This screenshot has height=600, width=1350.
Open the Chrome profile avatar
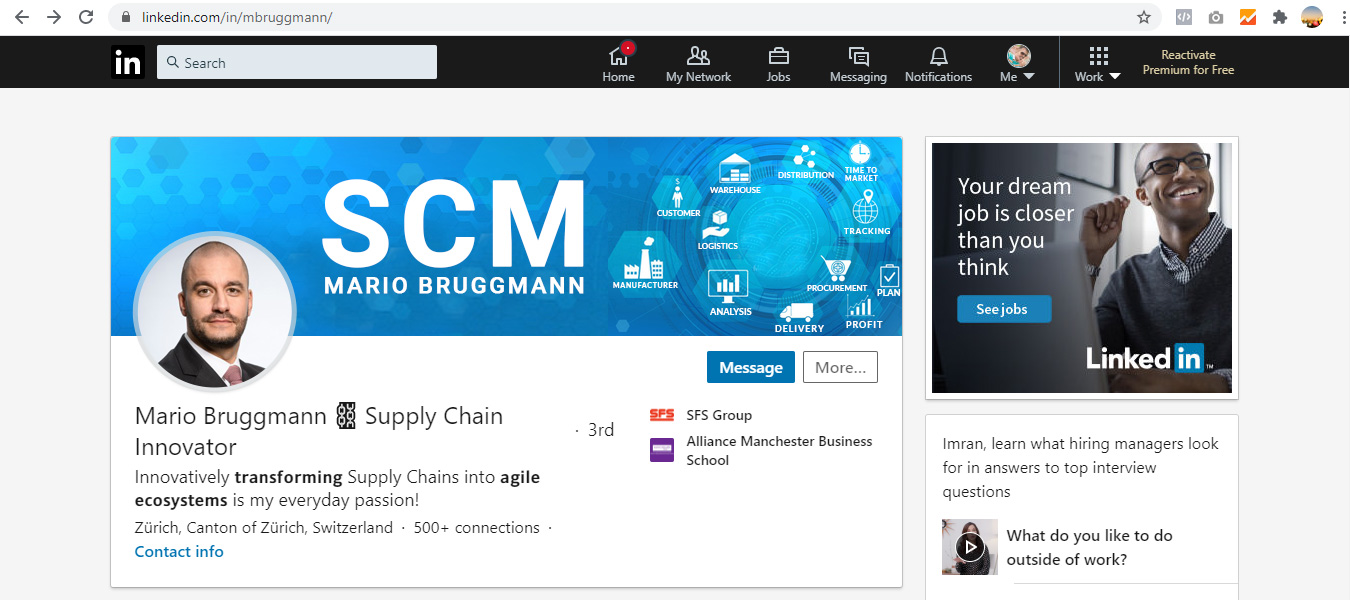[x=1312, y=17]
